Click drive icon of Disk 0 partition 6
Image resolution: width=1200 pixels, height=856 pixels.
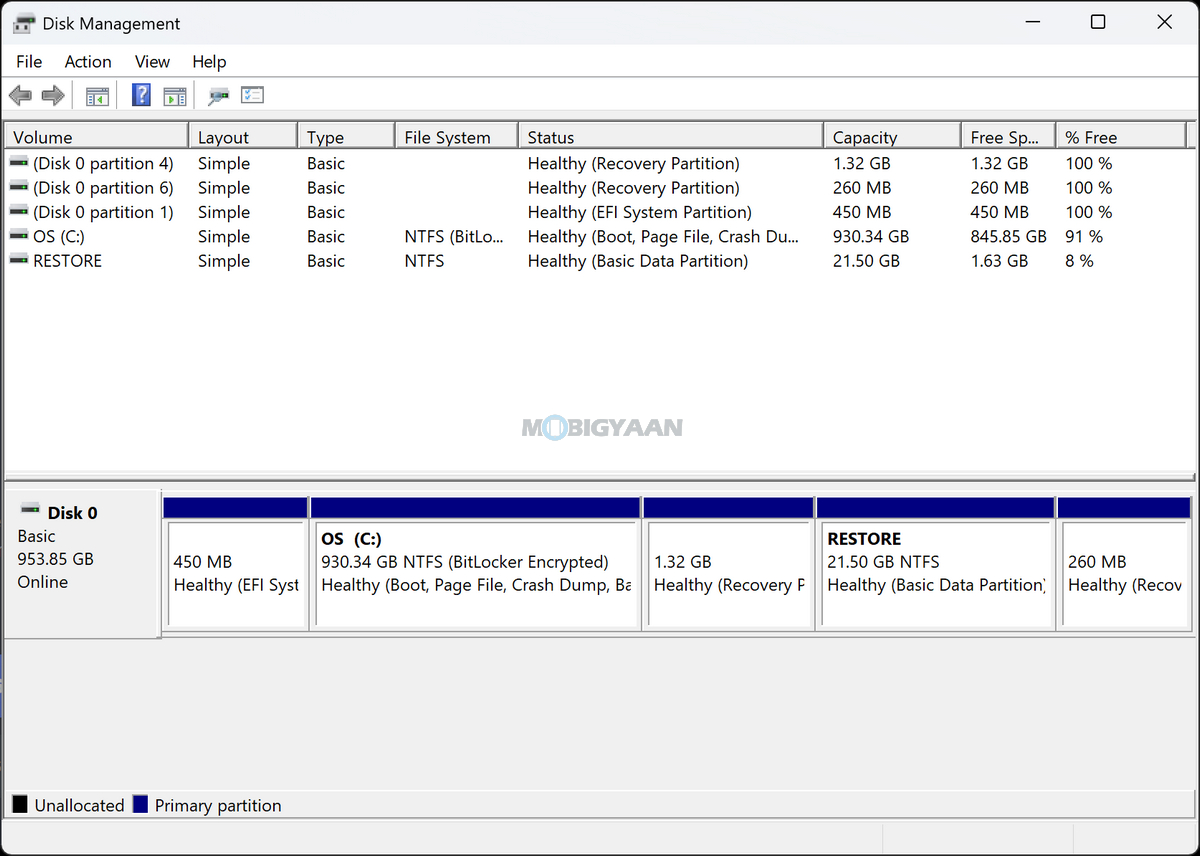click(x=18, y=187)
